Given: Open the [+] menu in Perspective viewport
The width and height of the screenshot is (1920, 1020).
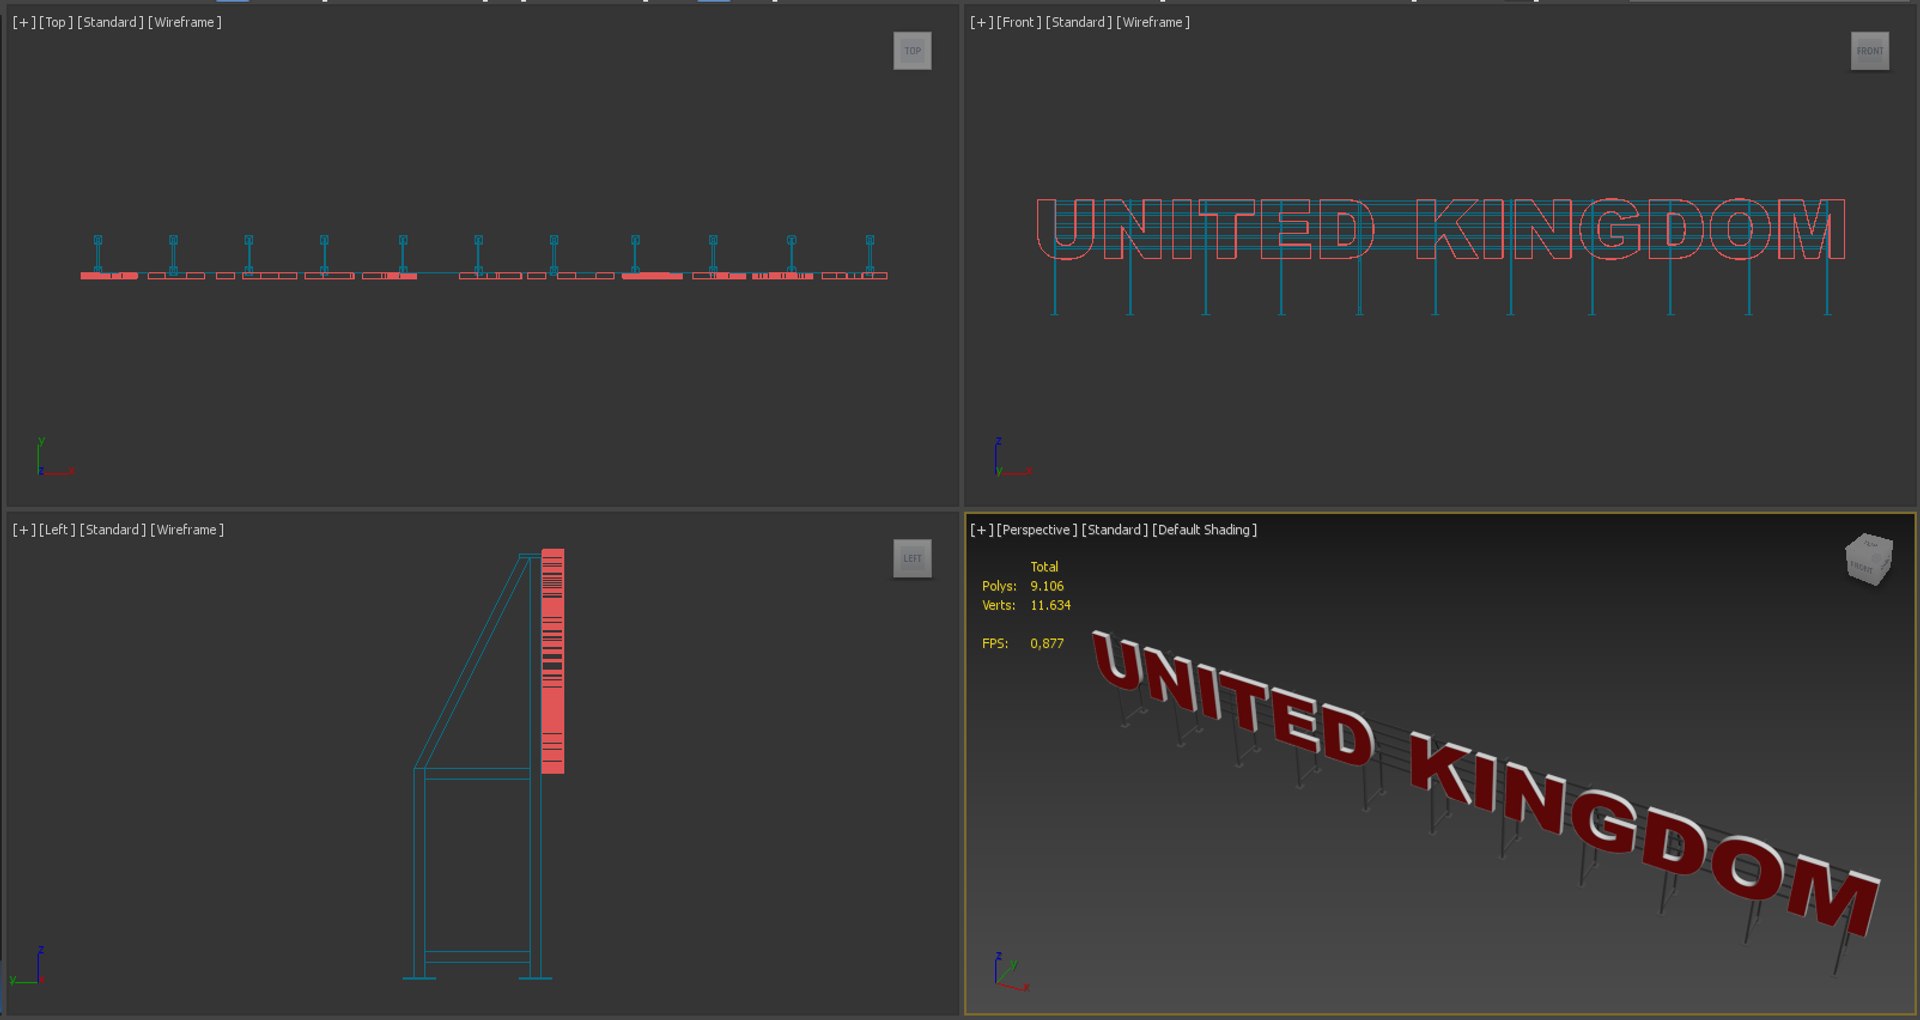Looking at the screenshot, I should coord(982,530).
